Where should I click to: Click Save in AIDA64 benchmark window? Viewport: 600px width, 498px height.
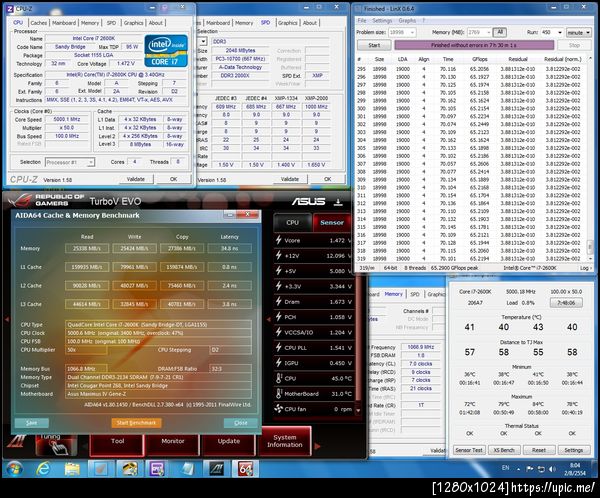pyautogui.click(x=32, y=423)
